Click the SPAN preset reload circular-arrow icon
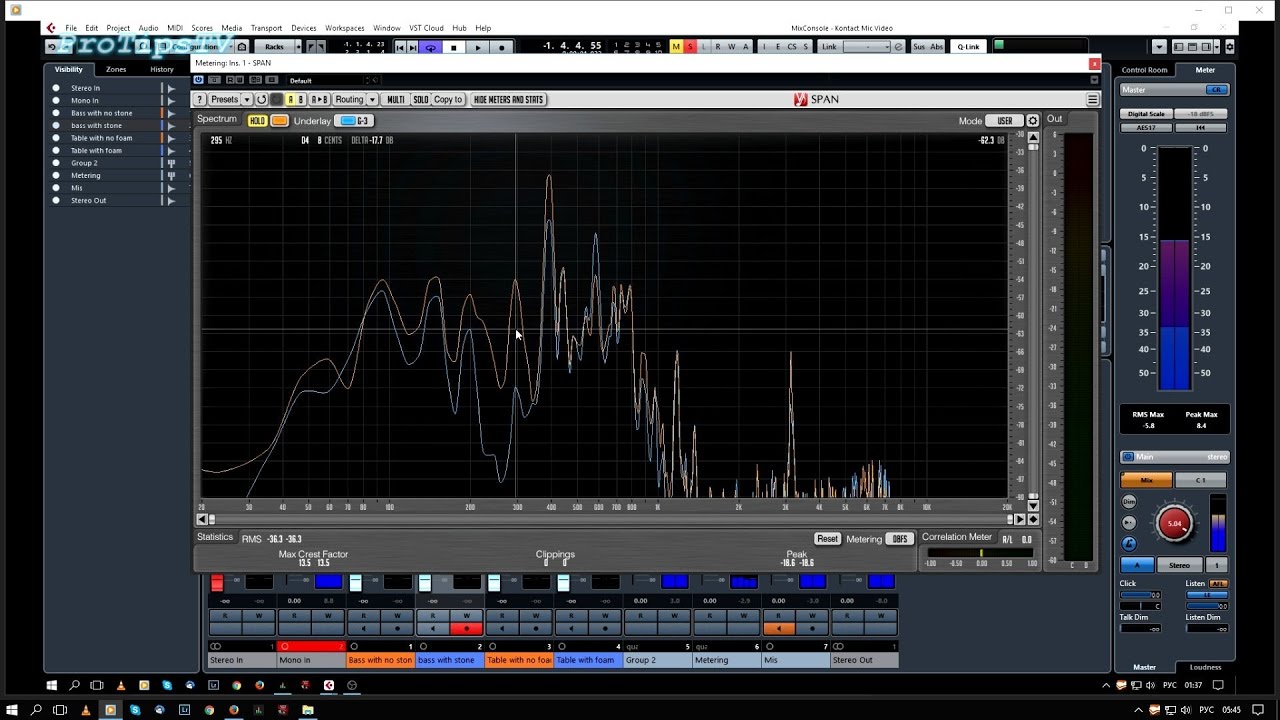The image size is (1280, 720). click(x=262, y=99)
